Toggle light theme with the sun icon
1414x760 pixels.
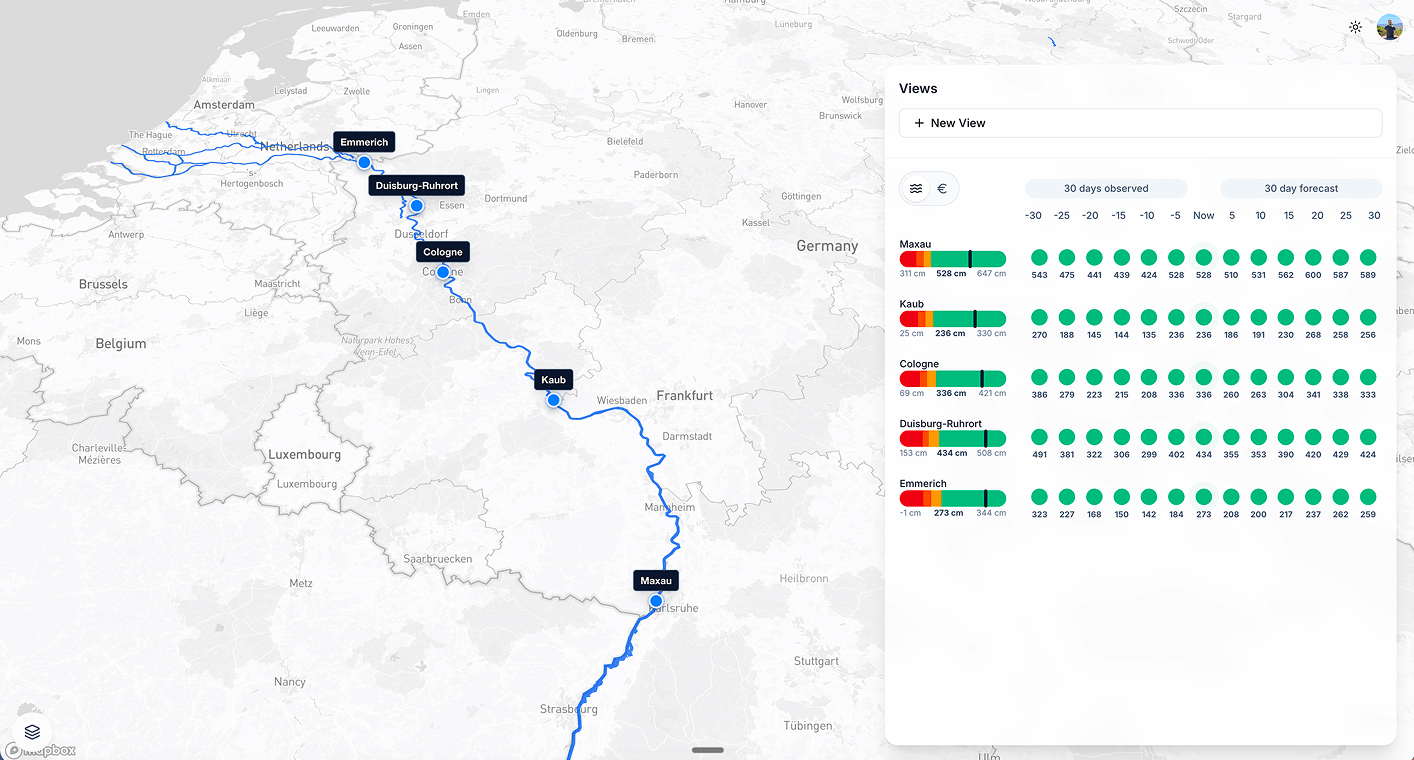1355,27
